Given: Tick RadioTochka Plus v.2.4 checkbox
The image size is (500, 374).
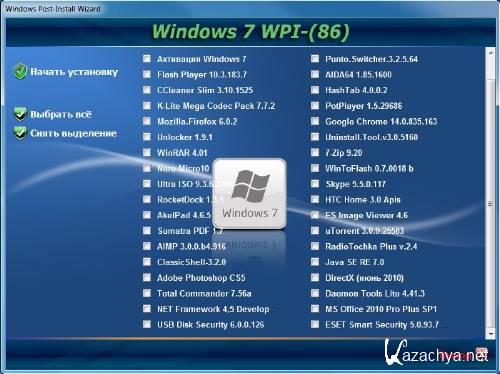Looking at the screenshot, I should (315, 246).
